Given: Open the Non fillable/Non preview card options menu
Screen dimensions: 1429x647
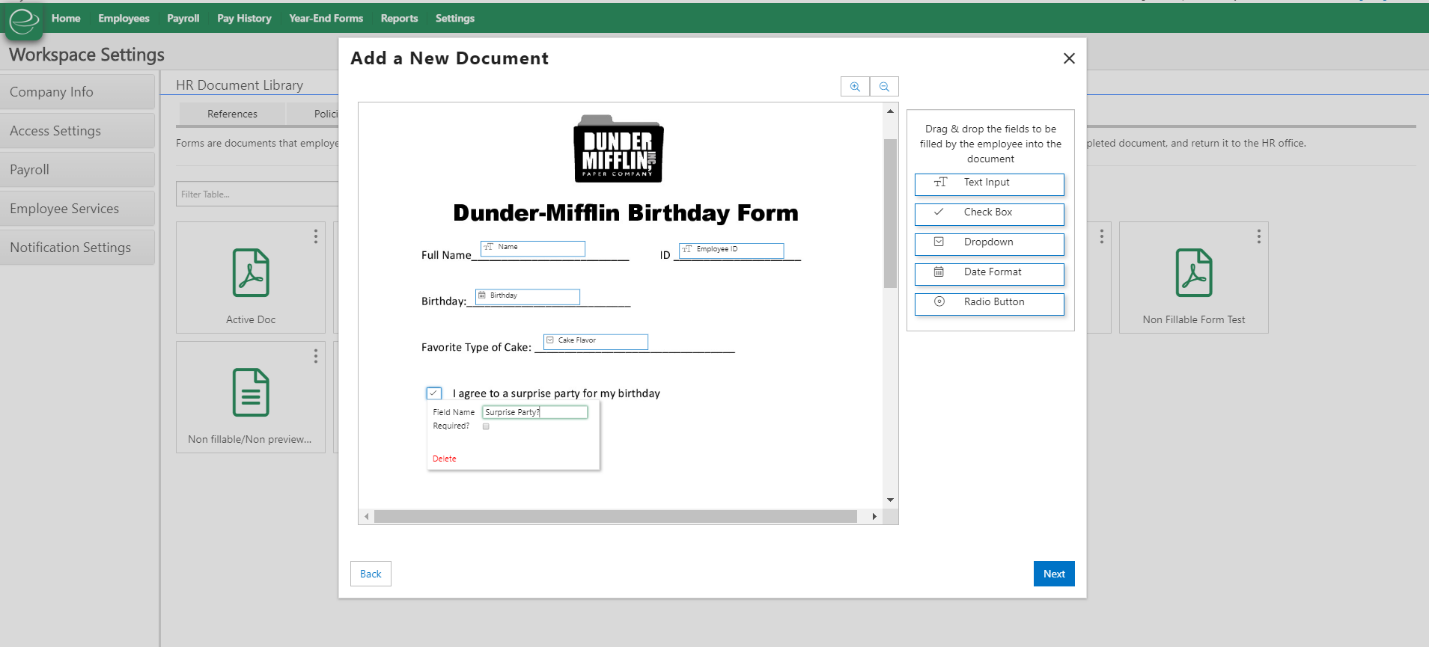Looking at the screenshot, I should [316, 356].
